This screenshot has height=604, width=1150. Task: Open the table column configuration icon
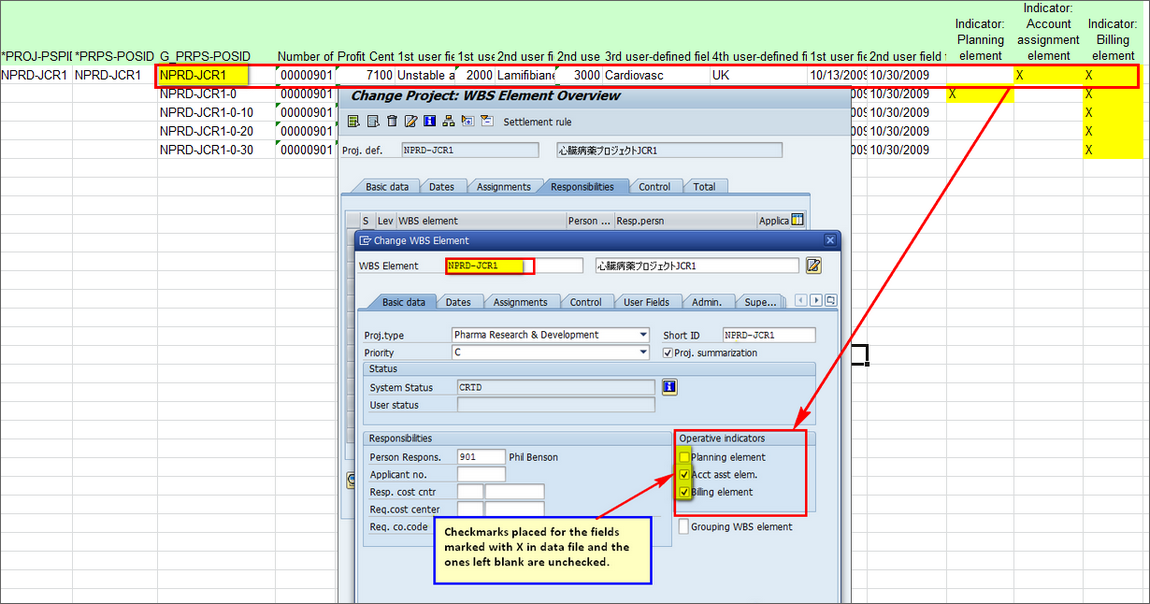click(x=797, y=220)
